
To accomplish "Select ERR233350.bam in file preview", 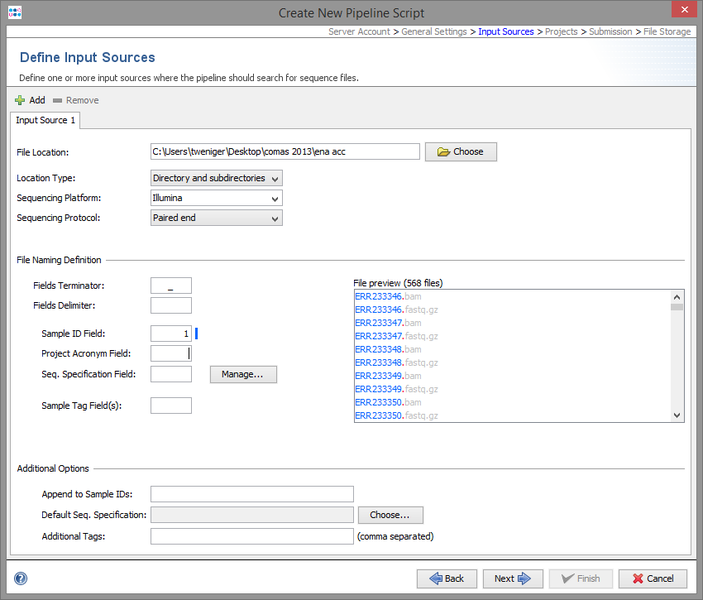I will point(388,402).
